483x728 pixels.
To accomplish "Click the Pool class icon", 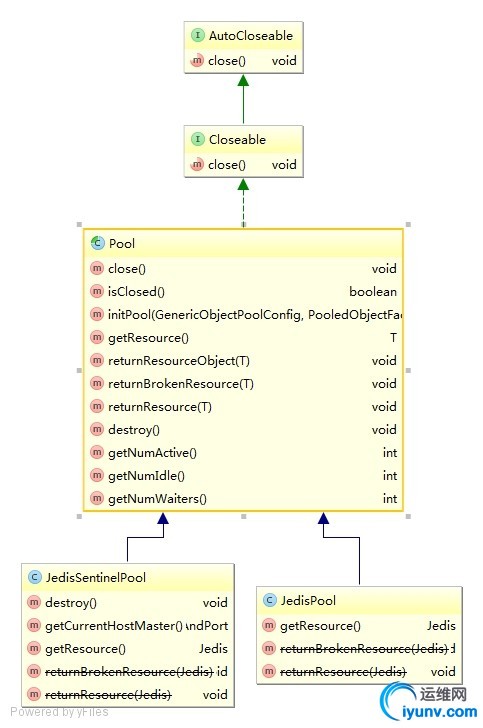I will pos(98,243).
